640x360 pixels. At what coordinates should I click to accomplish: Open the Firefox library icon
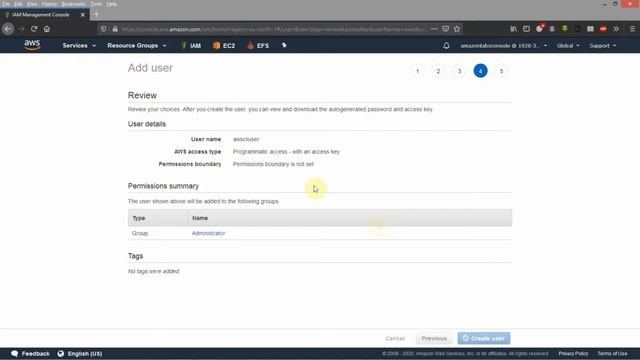(513, 29)
